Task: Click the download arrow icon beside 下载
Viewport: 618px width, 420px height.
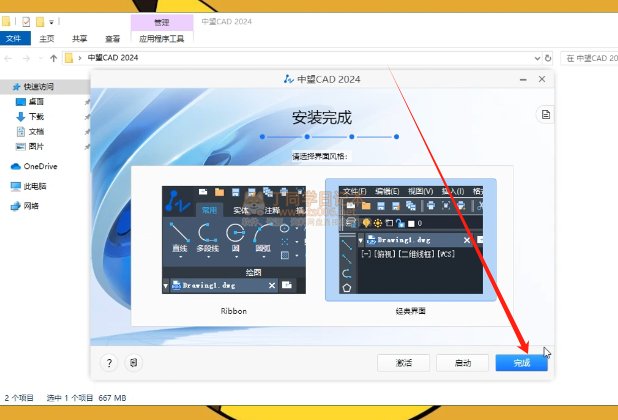Action: [x=20, y=117]
